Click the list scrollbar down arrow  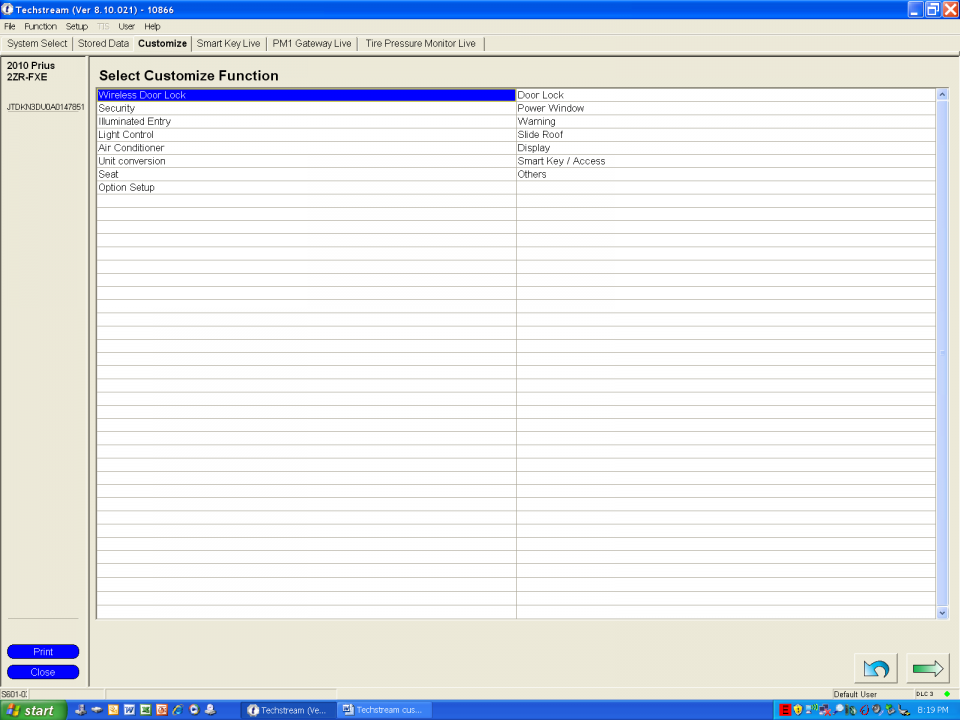[942, 612]
